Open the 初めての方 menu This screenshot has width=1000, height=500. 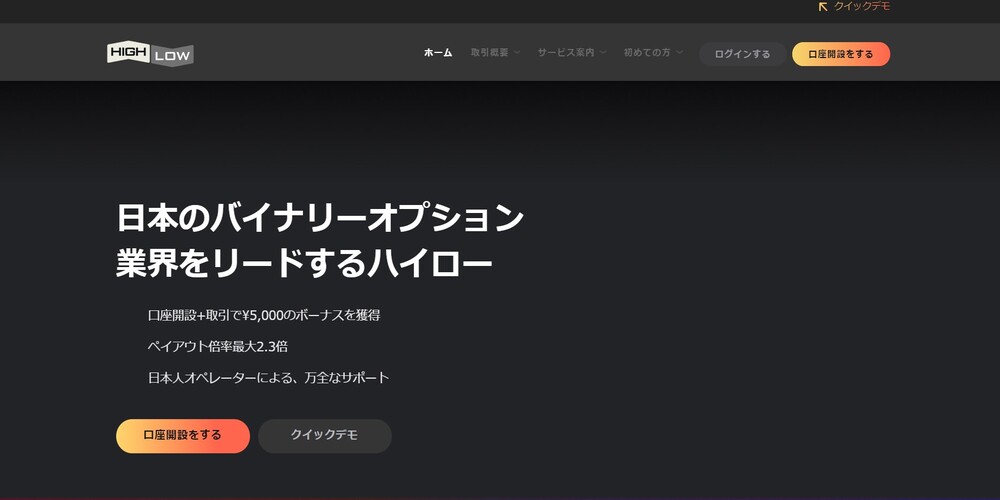tap(647, 53)
